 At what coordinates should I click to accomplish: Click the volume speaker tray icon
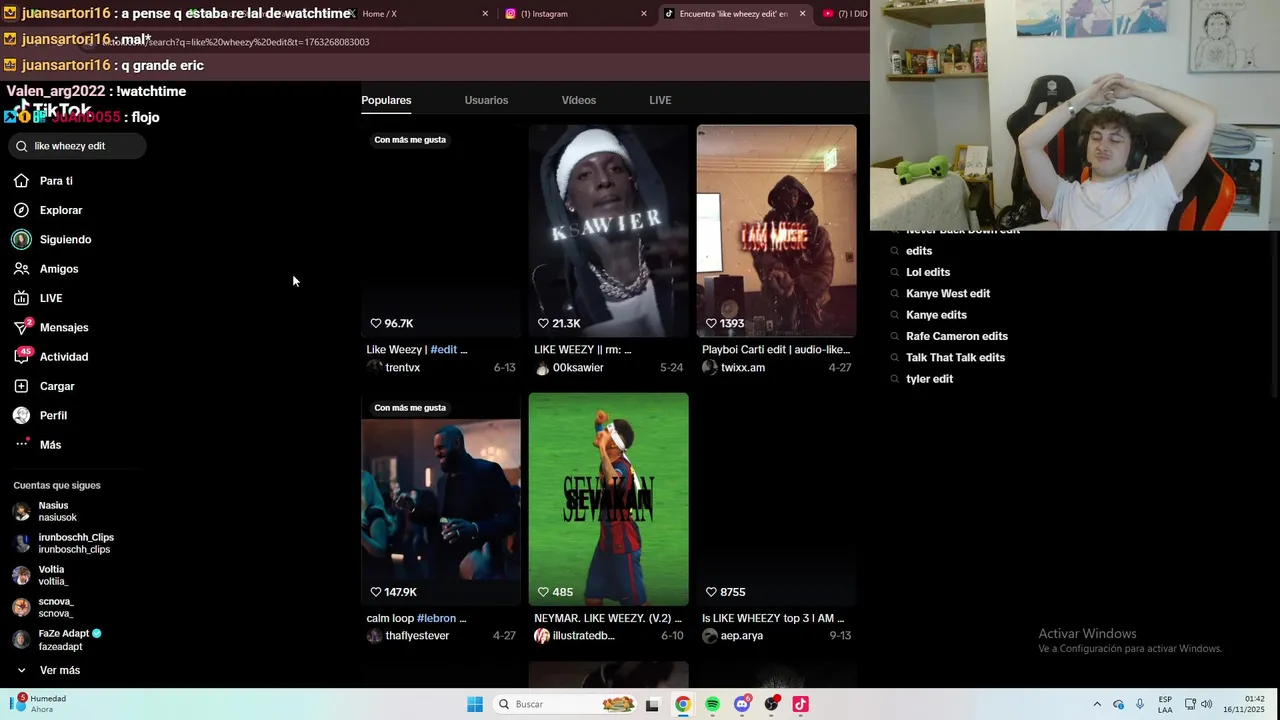[x=1206, y=704]
